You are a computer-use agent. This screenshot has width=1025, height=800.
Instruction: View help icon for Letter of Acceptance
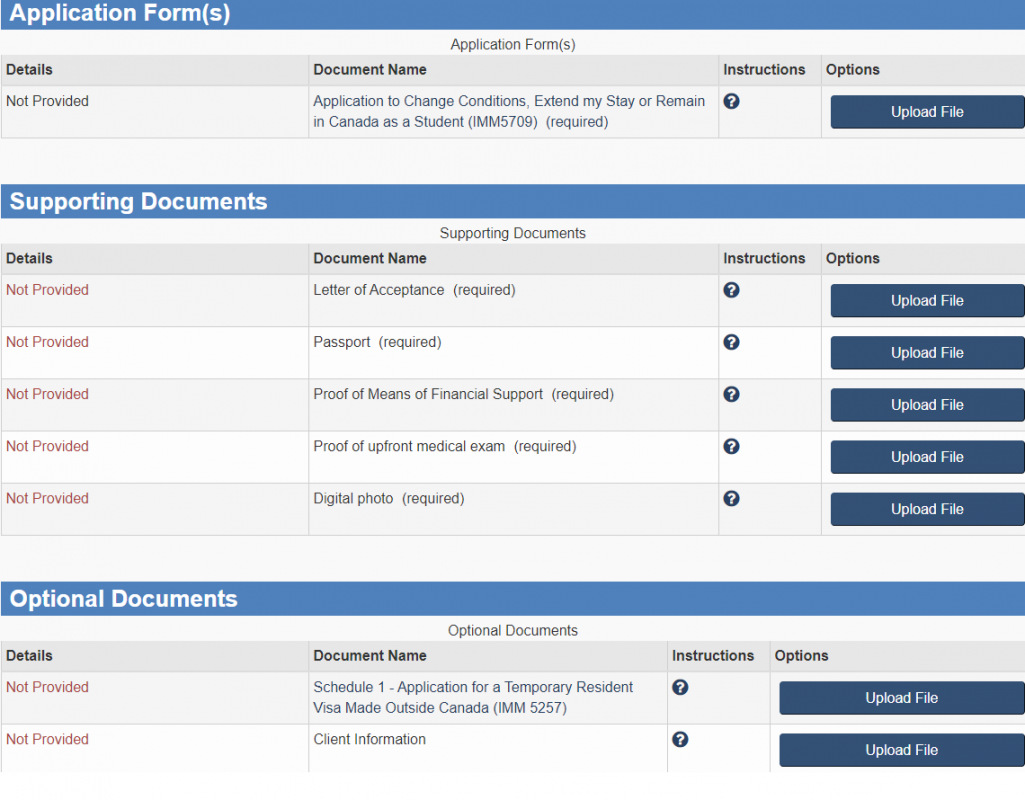731,290
